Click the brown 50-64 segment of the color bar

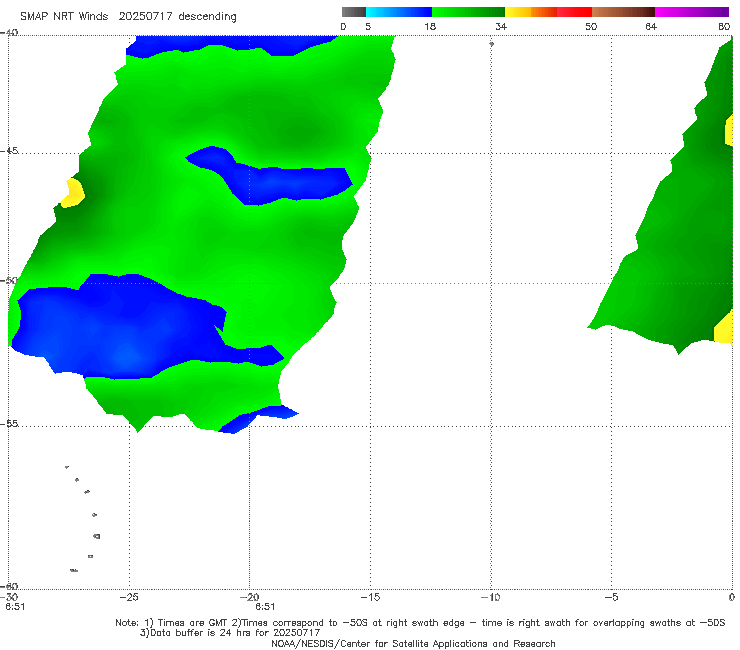tap(623, 12)
